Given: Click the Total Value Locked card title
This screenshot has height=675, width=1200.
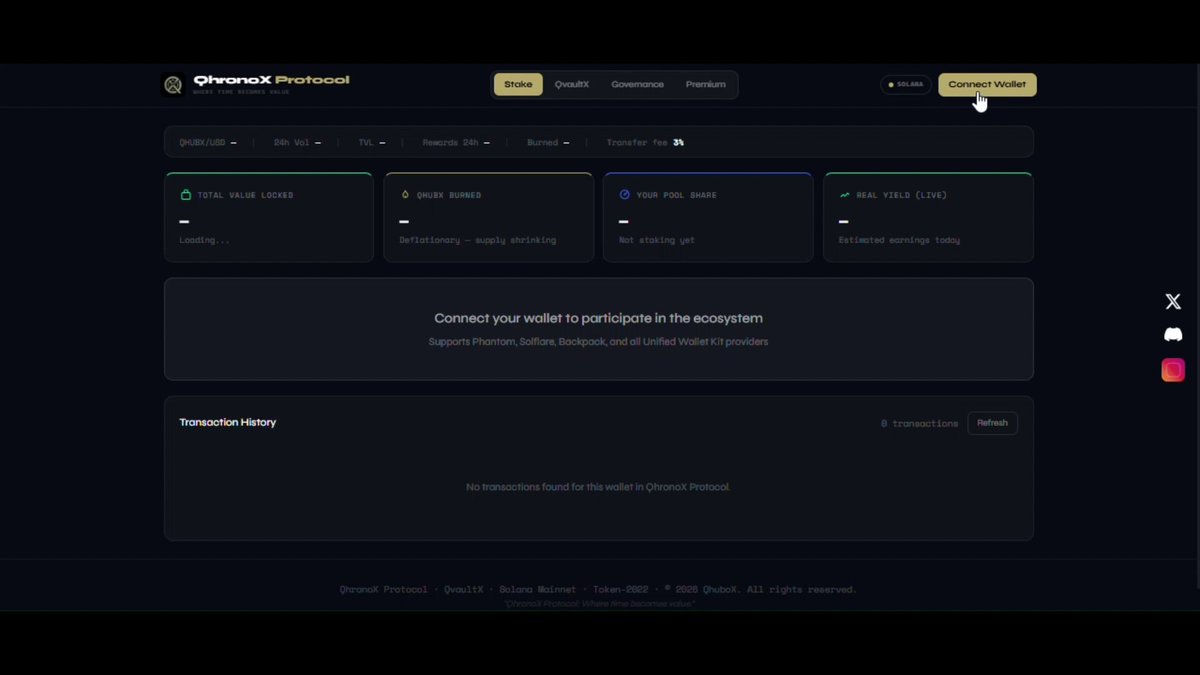Looking at the screenshot, I should click(245, 195).
